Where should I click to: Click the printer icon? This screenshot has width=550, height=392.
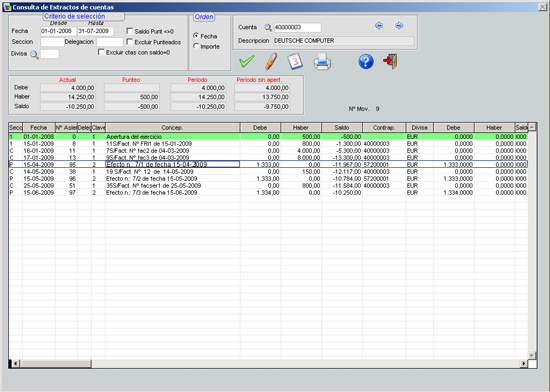[322, 62]
